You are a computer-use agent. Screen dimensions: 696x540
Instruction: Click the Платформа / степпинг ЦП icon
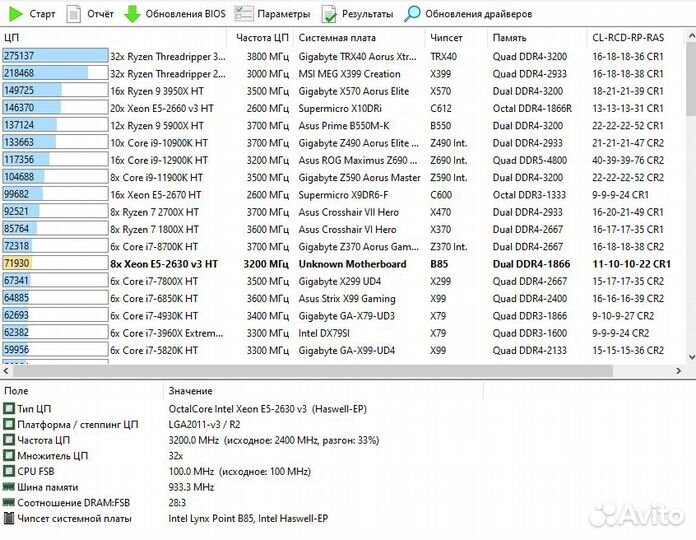pyautogui.click(x=8, y=424)
